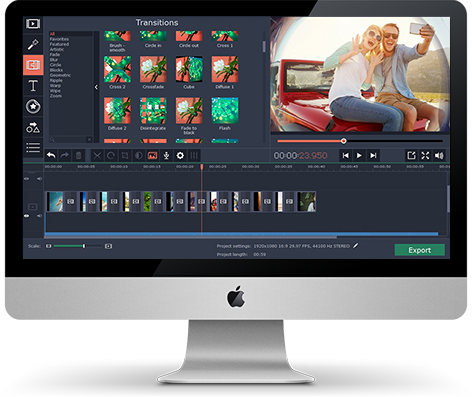Click the Delete trash can icon
The image size is (472, 397).
pyautogui.click(x=79, y=155)
